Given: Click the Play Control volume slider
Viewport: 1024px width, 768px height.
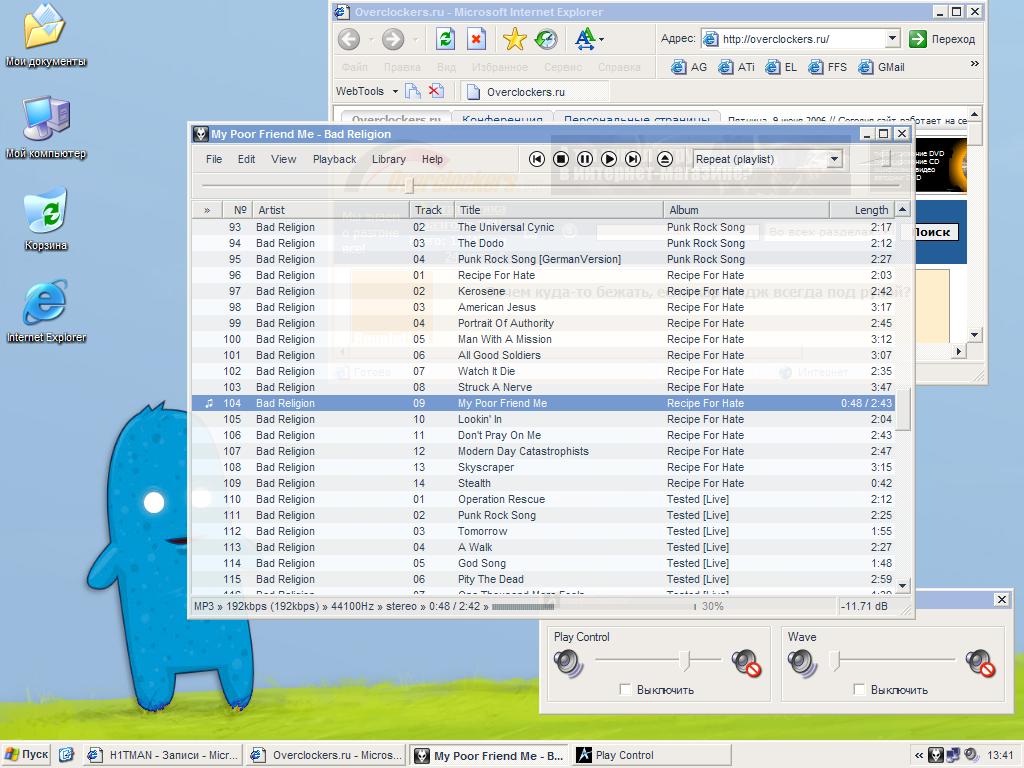Looking at the screenshot, I should 684,660.
